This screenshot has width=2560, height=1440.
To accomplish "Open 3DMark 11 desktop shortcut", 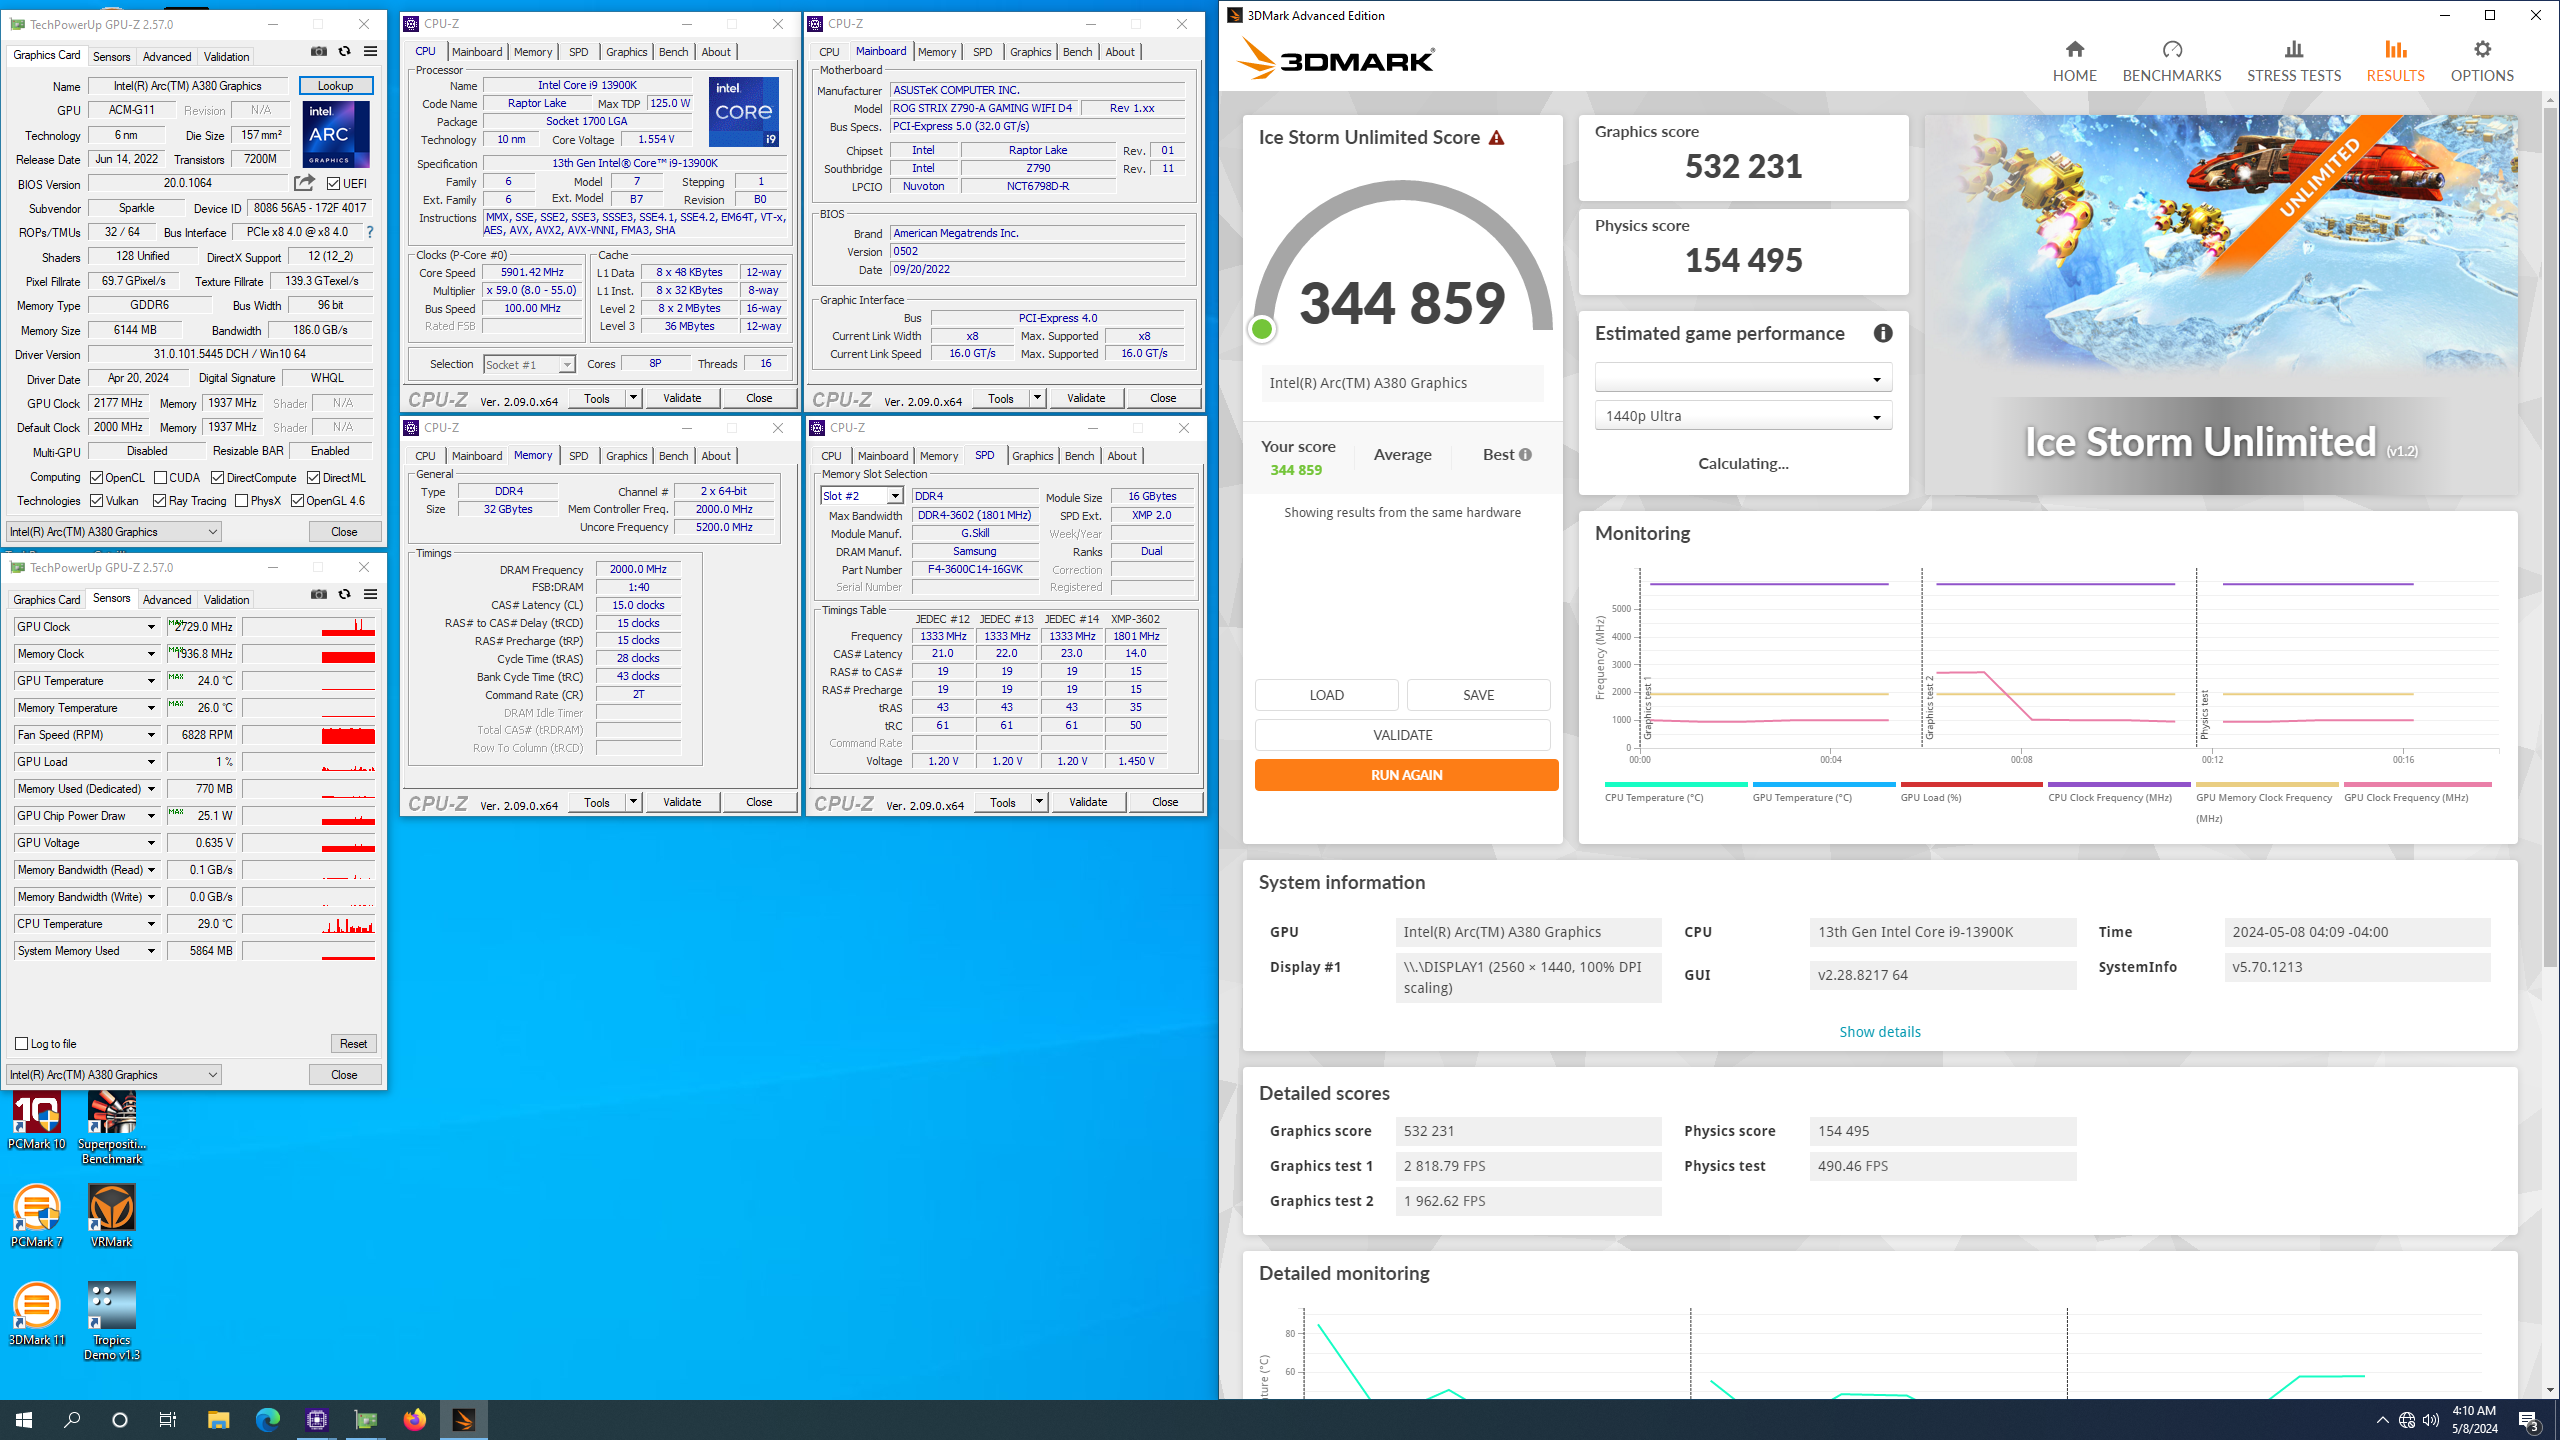I will [x=36, y=1314].
